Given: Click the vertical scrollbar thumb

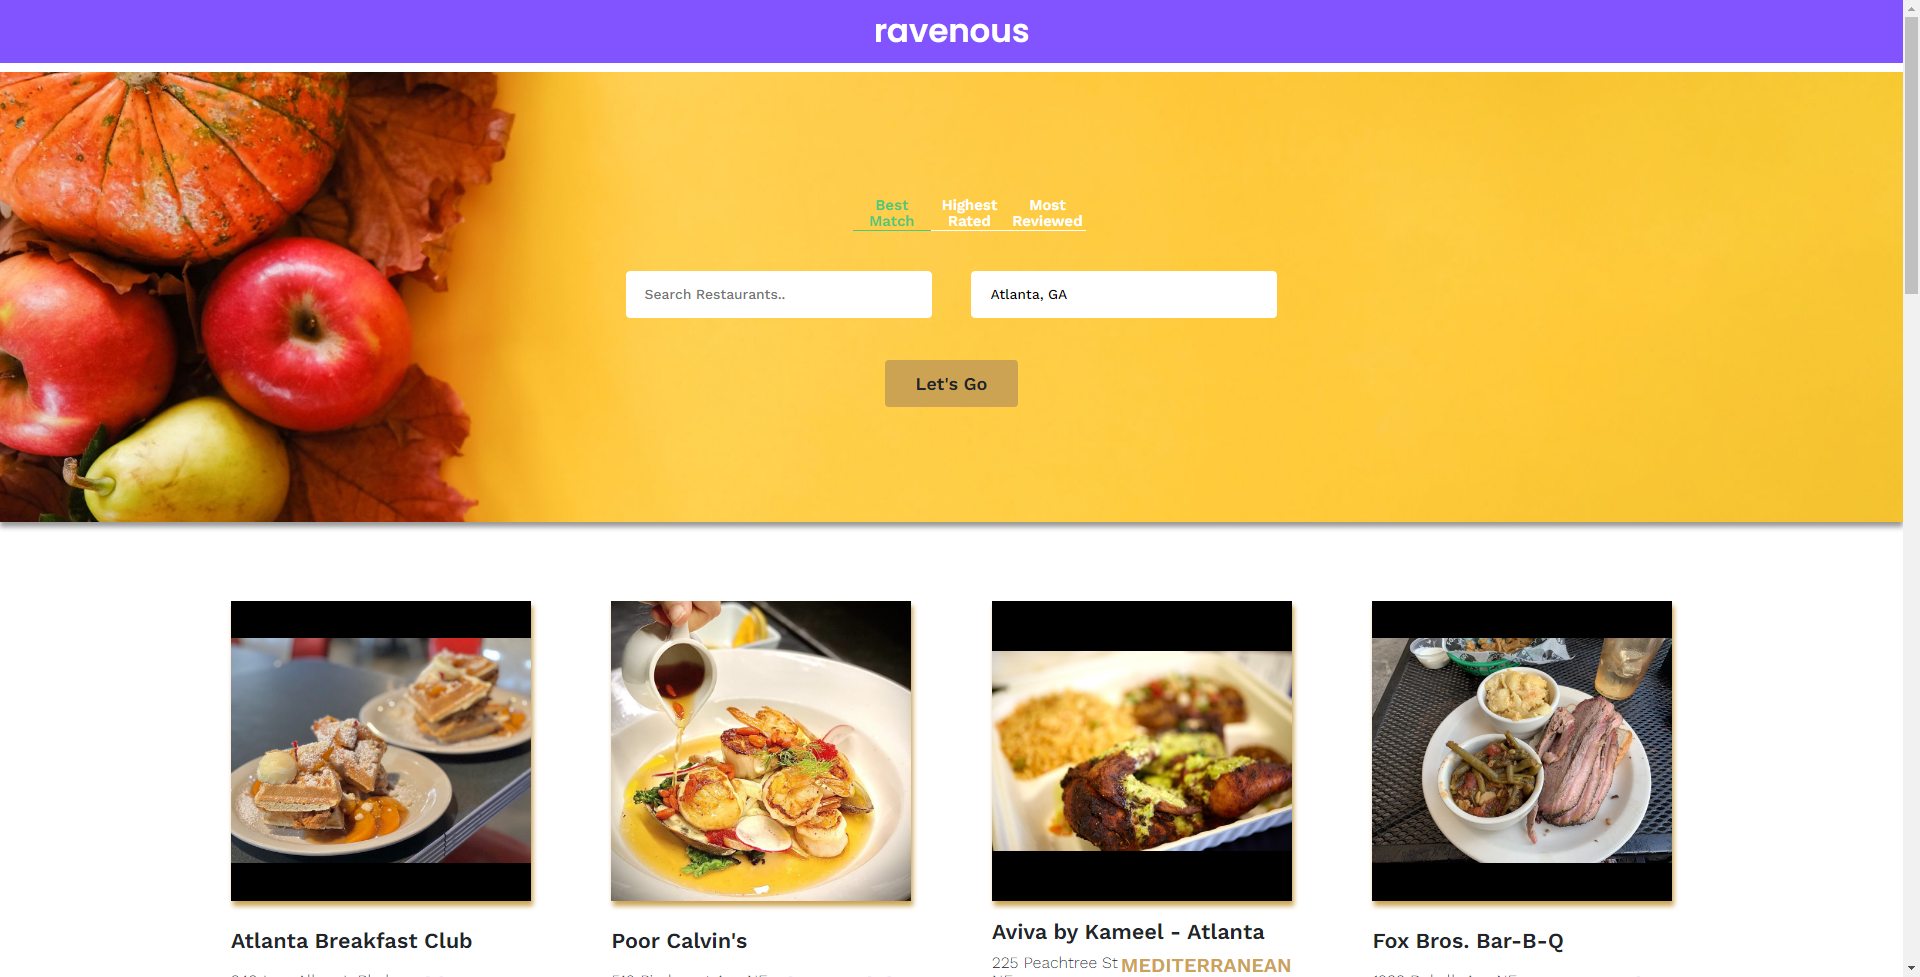Looking at the screenshot, I should tap(1911, 155).
